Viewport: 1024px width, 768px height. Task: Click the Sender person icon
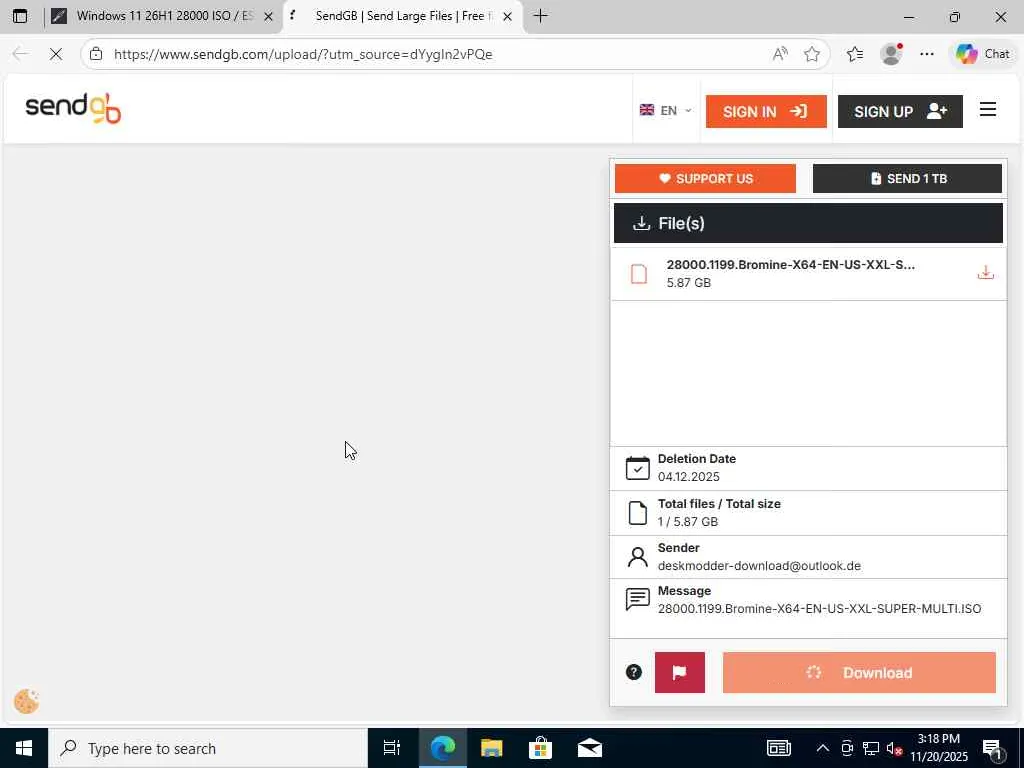click(x=637, y=557)
